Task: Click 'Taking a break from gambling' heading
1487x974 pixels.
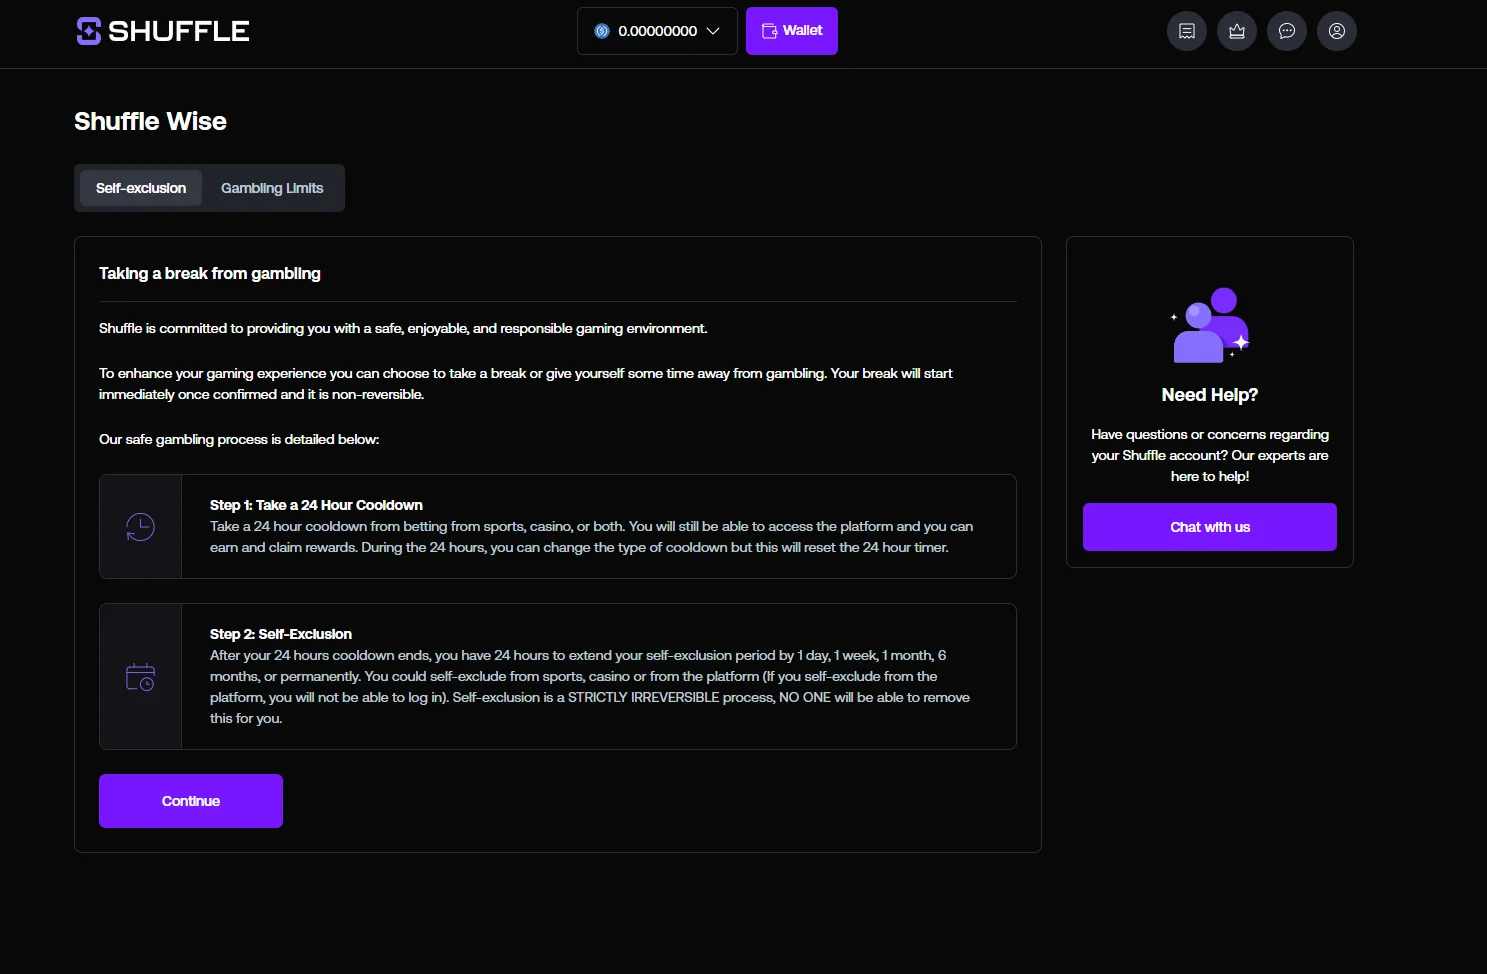Action: 210,273
